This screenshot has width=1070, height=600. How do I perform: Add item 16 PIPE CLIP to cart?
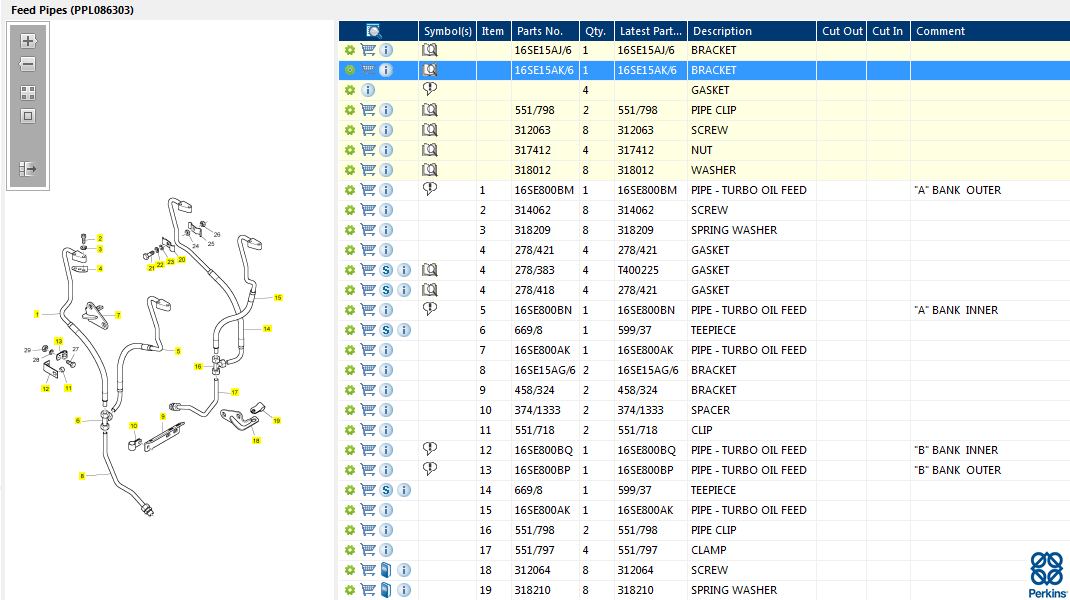[x=368, y=530]
